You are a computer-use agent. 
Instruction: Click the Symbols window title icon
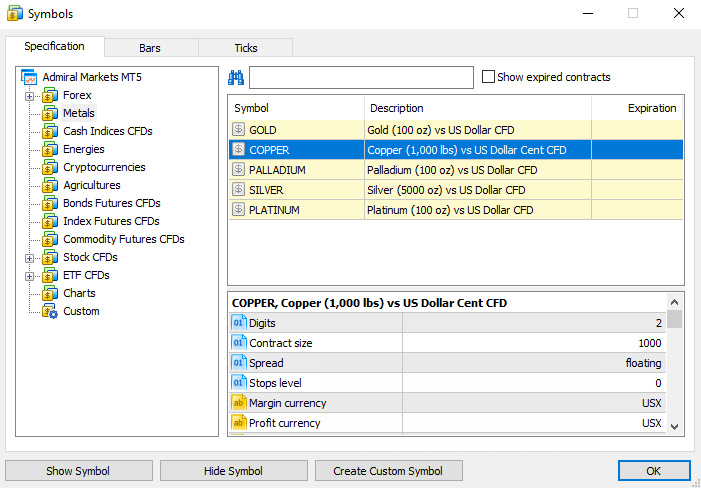pyautogui.click(x=15, y=13)
